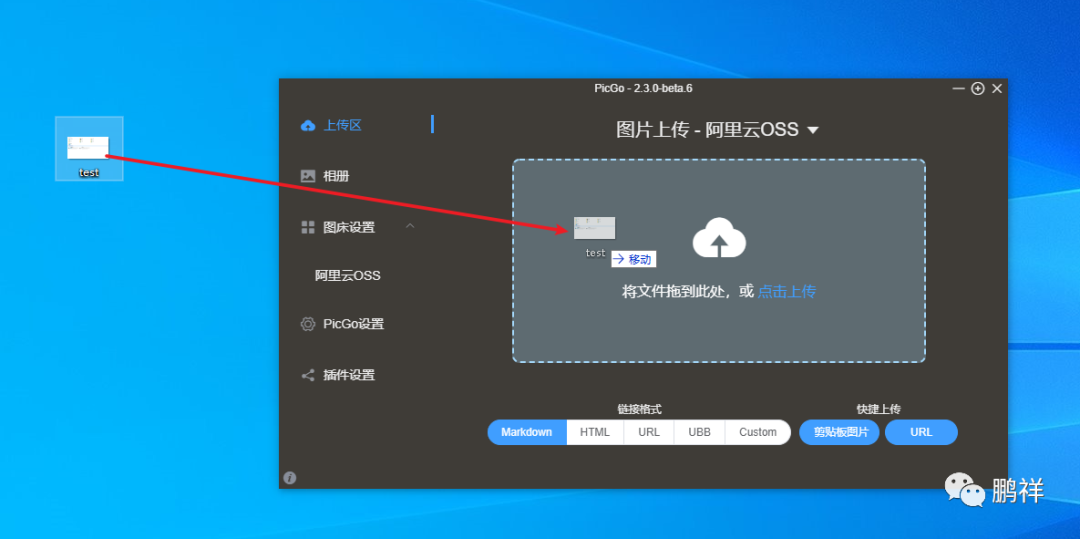Close the PicGo window
The image size is (1080, 539).
997,88
